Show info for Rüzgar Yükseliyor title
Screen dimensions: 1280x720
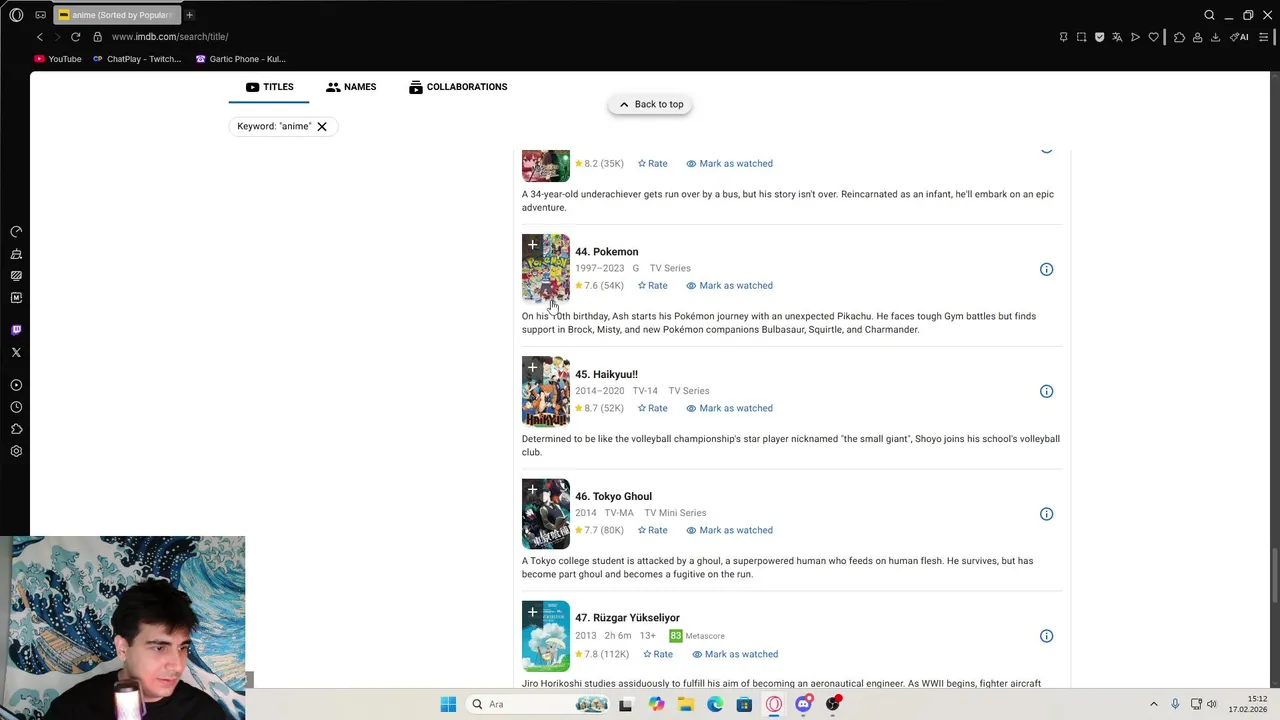point(1046,636)
